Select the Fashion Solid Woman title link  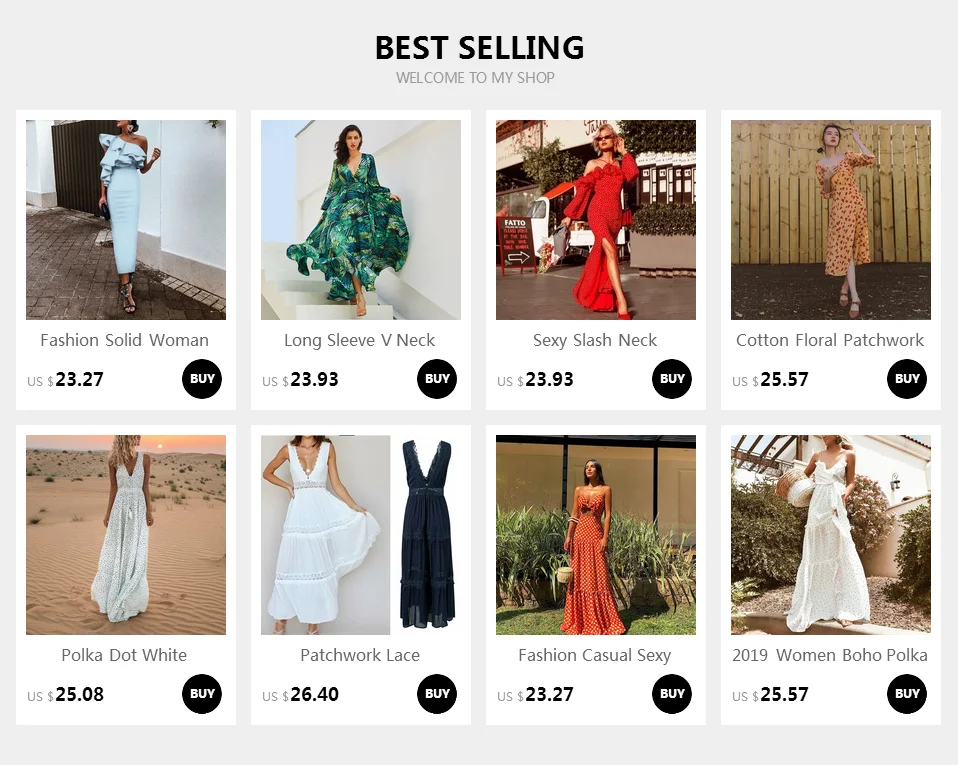point(125,340)
